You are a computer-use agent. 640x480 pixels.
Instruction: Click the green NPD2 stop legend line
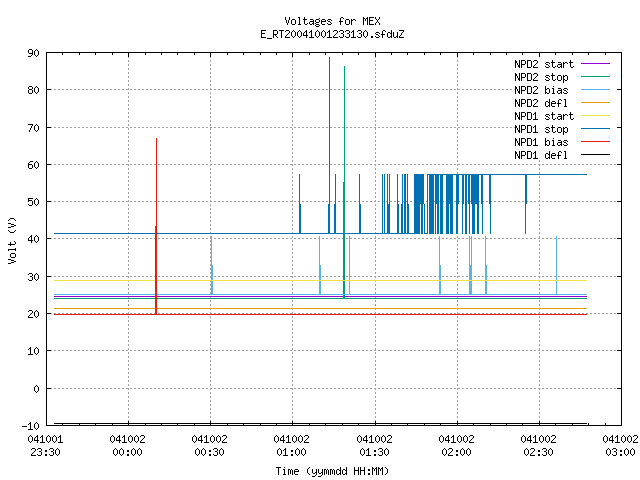pyautogui.click(x=595, y=76)
